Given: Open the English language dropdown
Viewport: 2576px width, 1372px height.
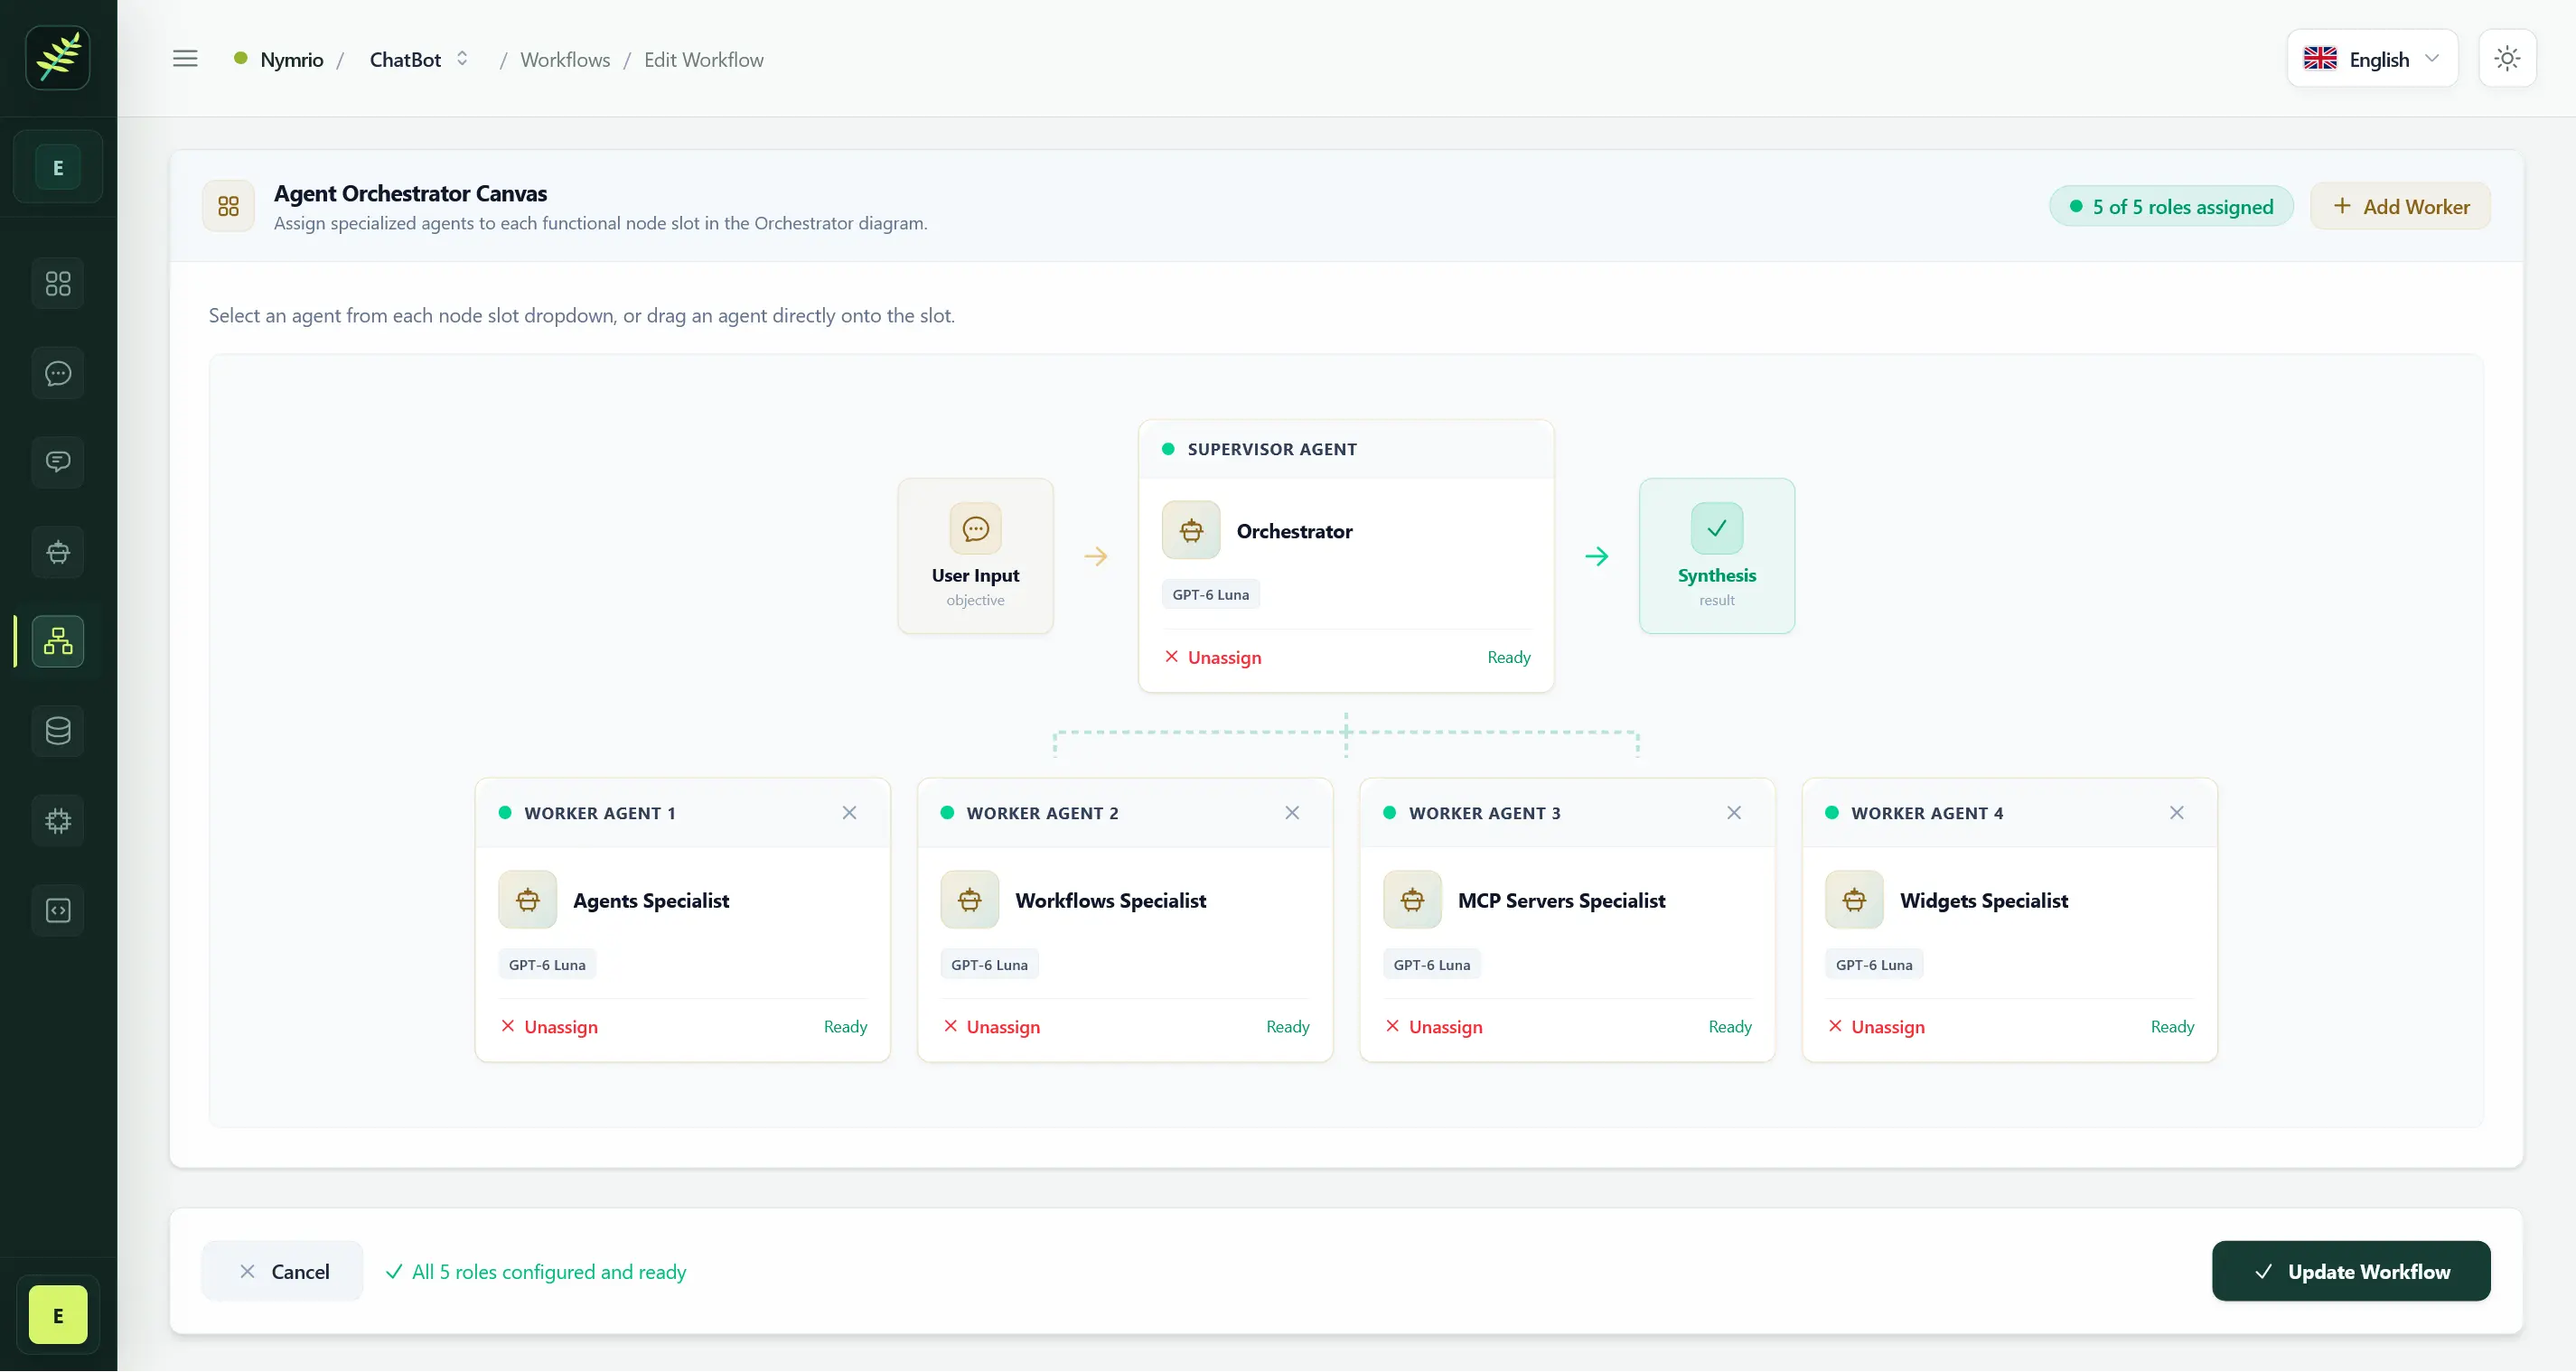Looking at the screenshot, I should [2372, 59].
